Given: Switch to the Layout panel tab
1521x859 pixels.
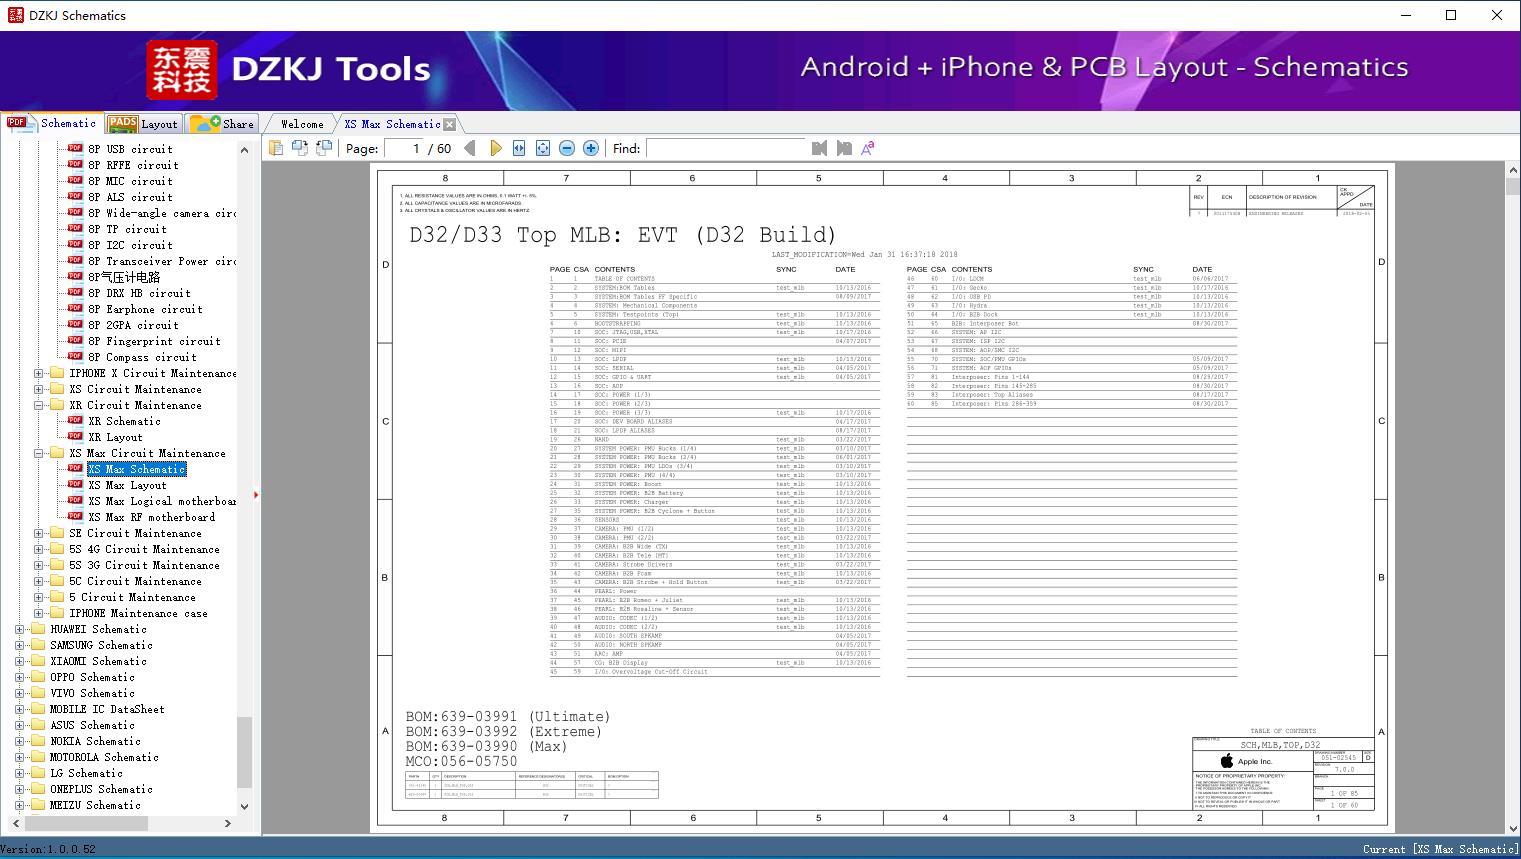Looking at the screenshot, I should pos(143,124).
